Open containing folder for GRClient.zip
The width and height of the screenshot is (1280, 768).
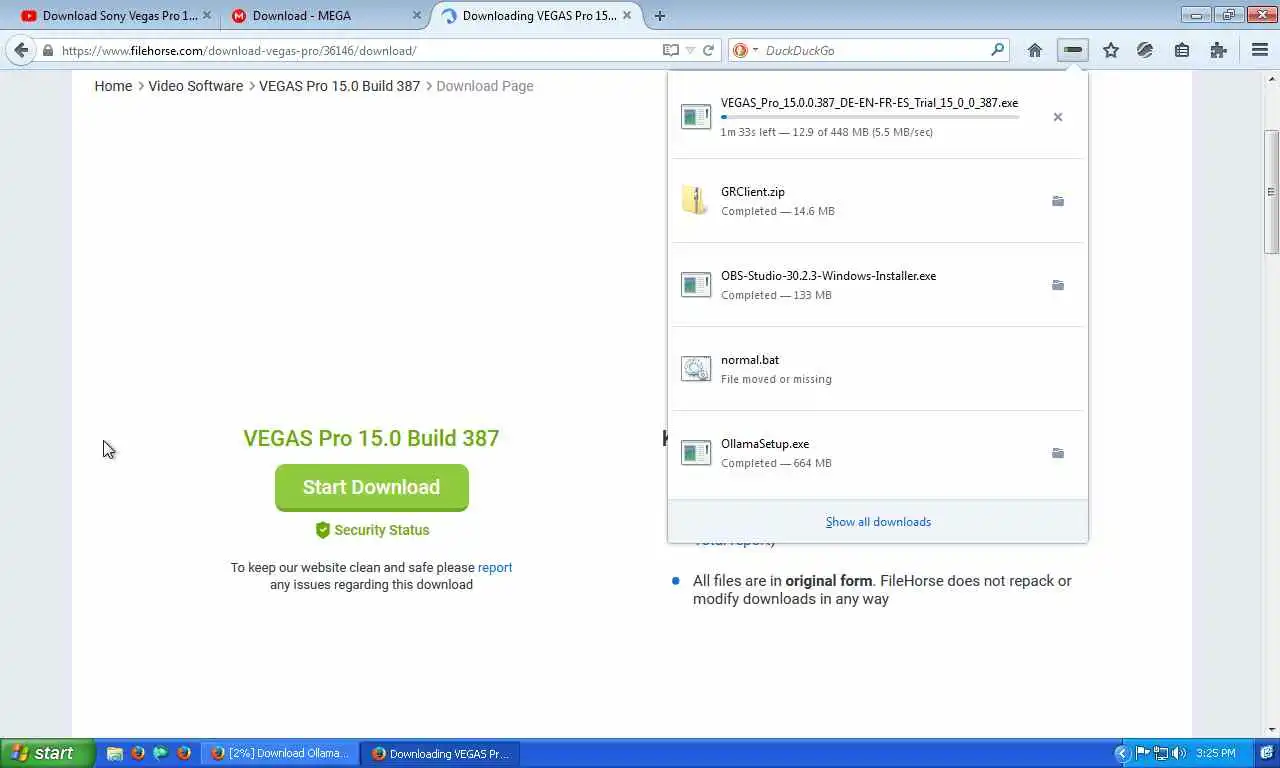(1058, 201)
